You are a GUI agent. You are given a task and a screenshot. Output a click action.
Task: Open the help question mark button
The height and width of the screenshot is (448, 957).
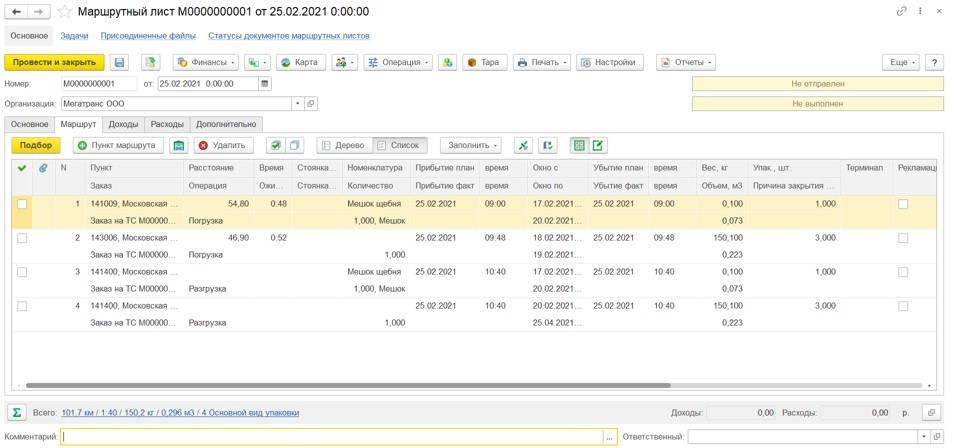934,62
